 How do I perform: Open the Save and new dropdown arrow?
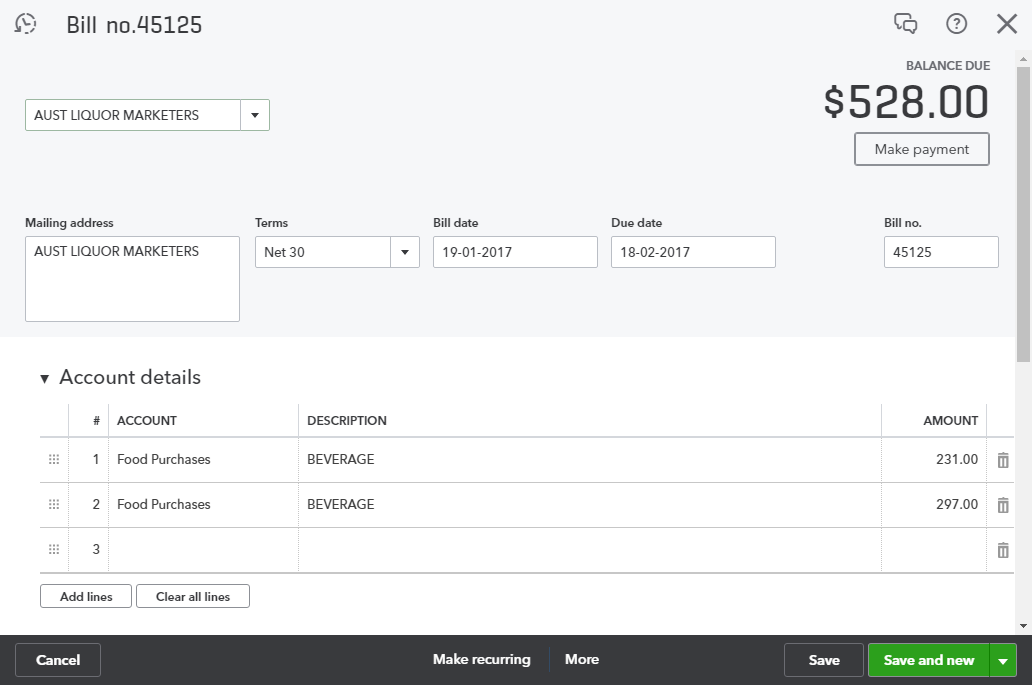[1002, 660]
